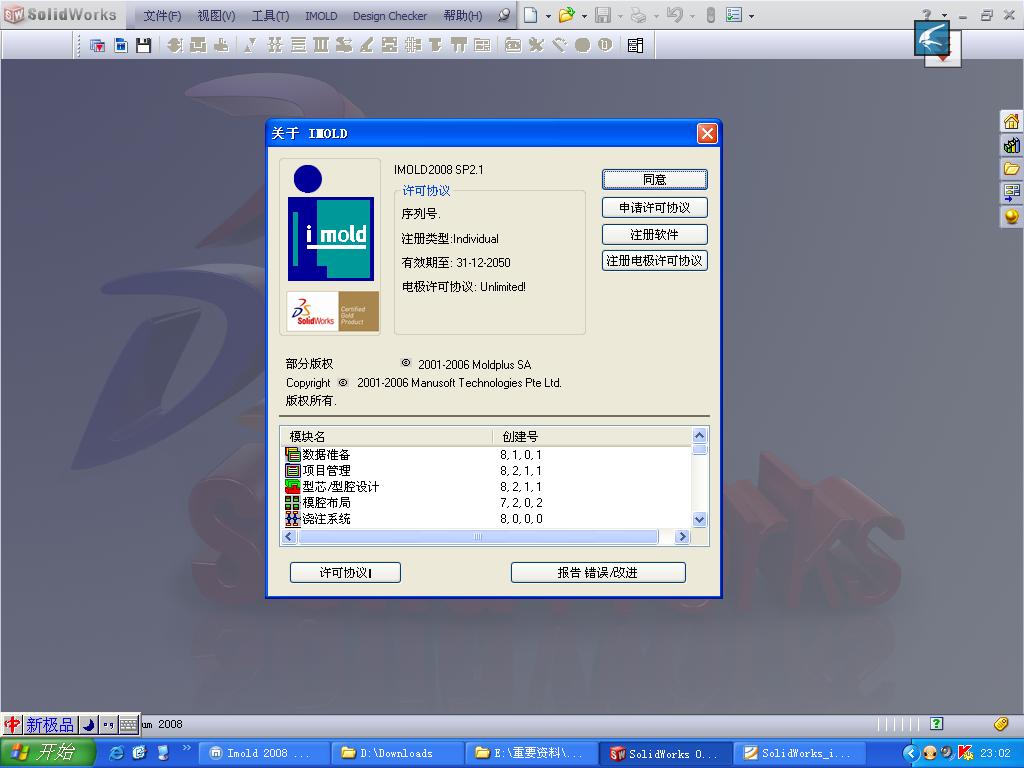Expand the Save dropdown arrow

[620, 16]
